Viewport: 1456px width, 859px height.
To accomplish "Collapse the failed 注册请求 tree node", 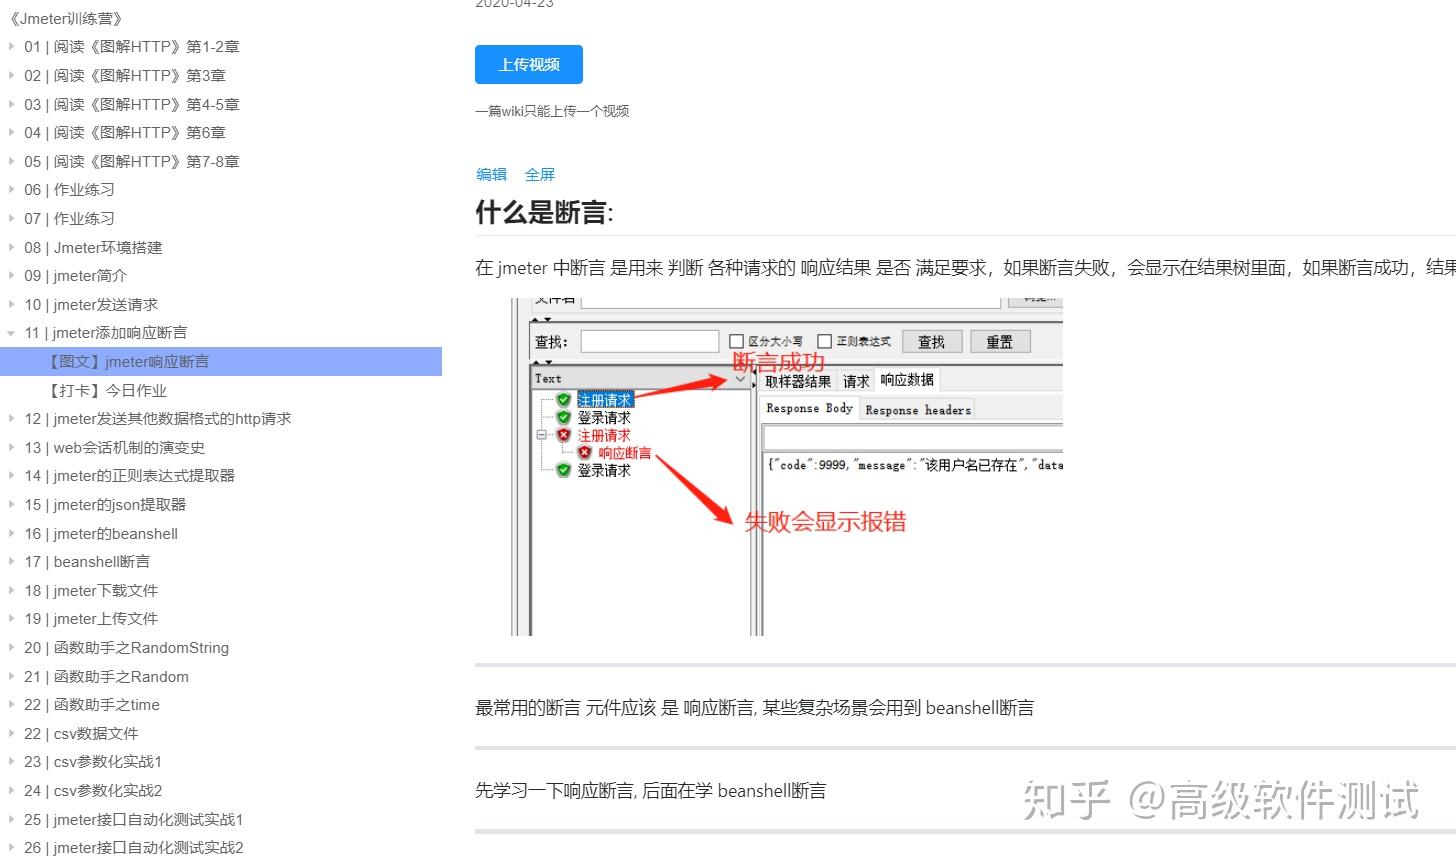I will [541, 434].
